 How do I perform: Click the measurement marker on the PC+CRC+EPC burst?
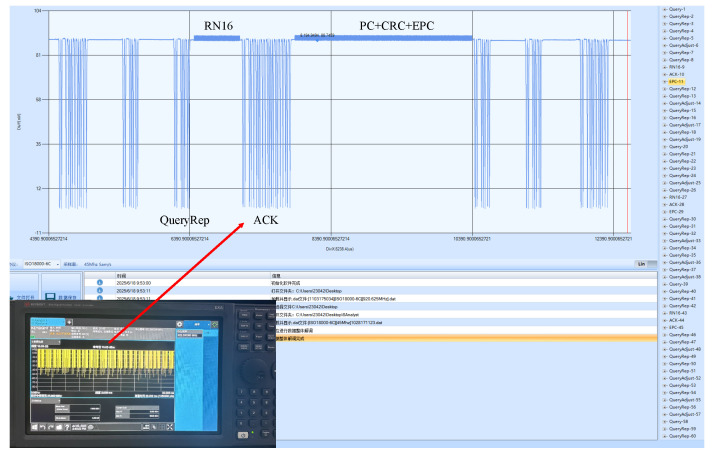[x=317, y=40]
